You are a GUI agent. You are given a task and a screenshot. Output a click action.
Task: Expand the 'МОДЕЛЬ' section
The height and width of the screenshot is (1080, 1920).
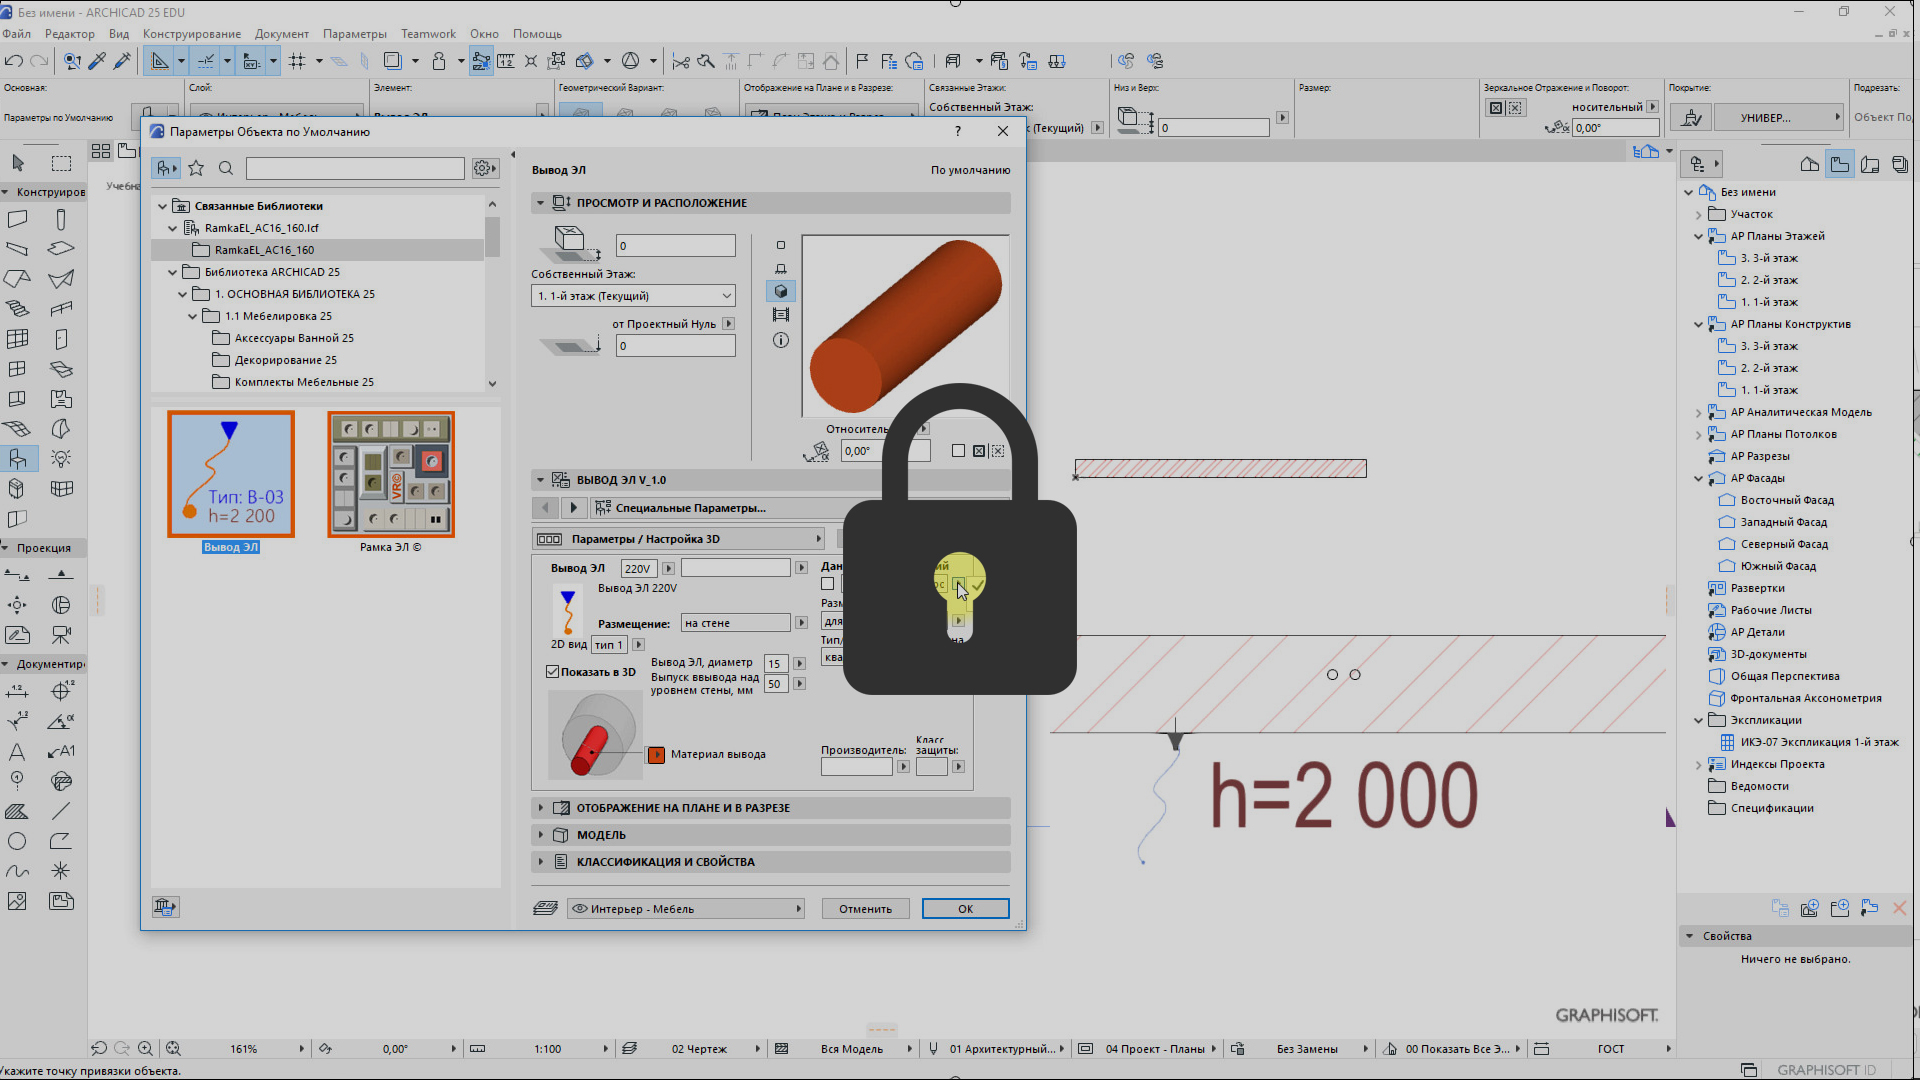pyautogui.click(x=541, y=835)
